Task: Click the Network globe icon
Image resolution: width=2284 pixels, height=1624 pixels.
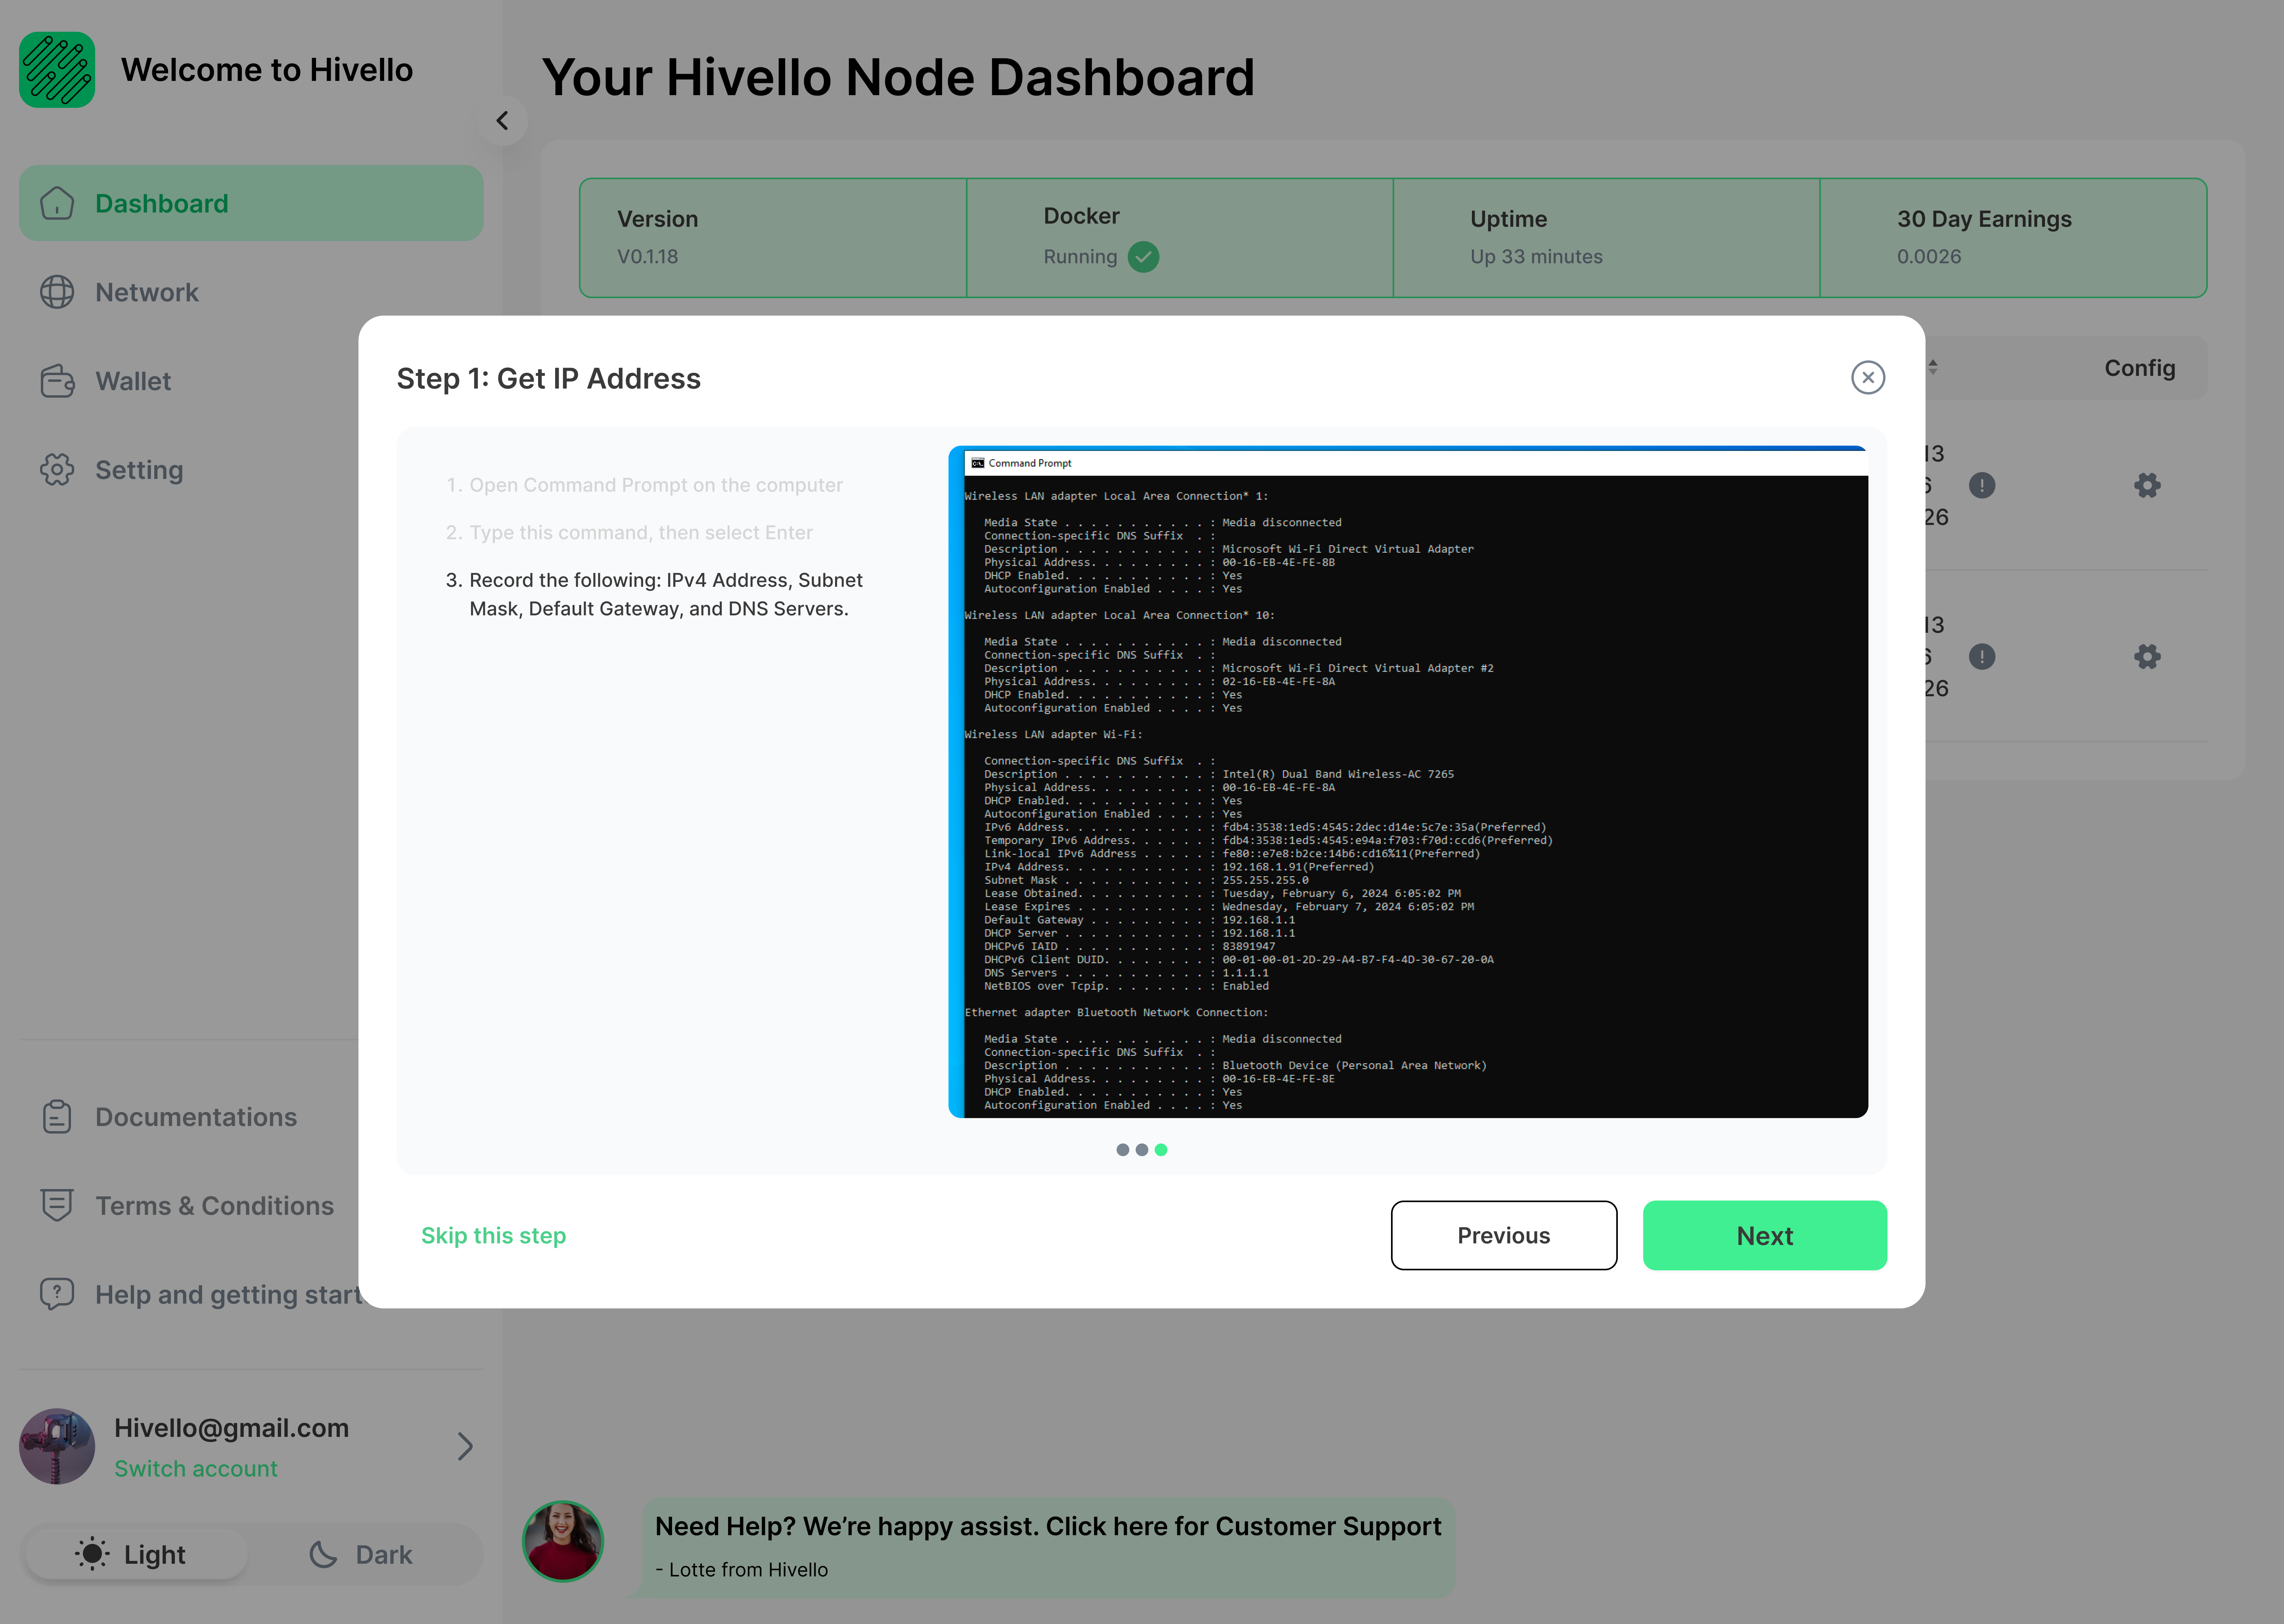Action: (57, 292)
